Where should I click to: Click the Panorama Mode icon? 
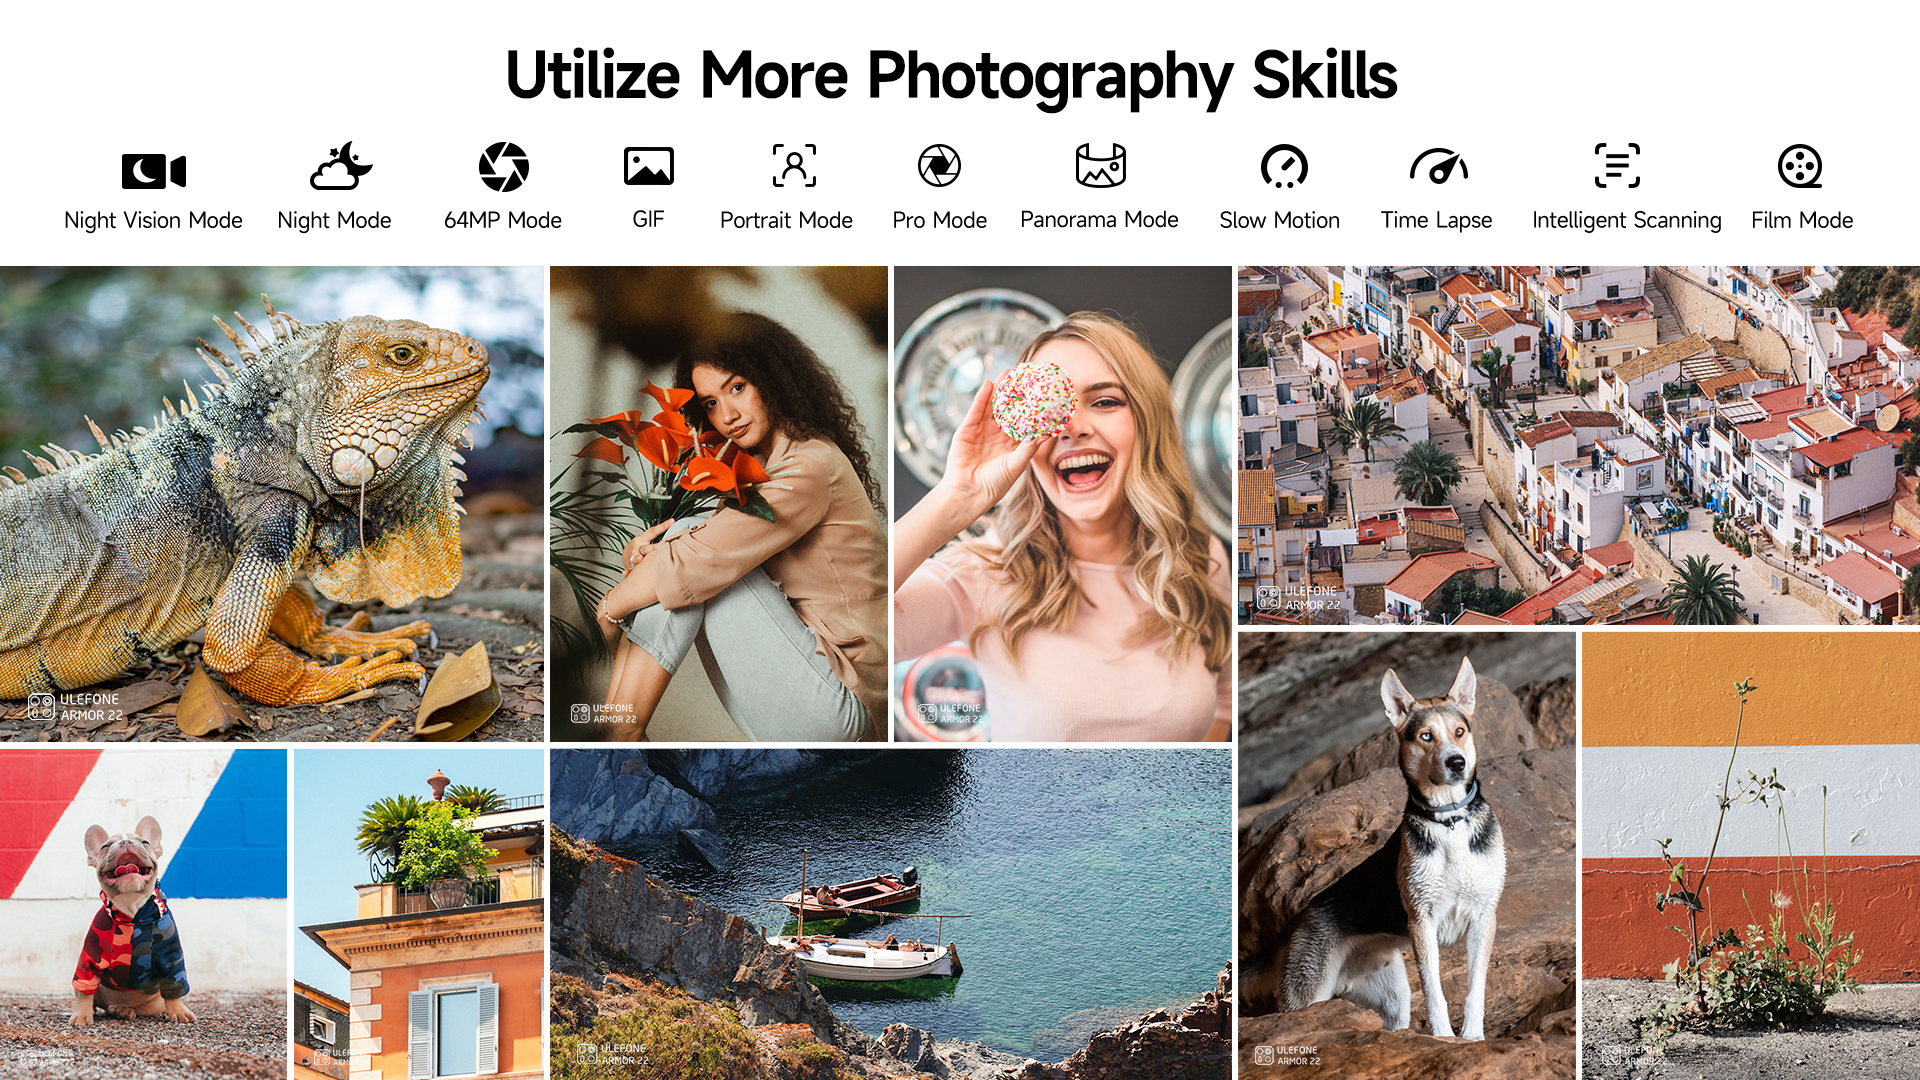1100,166
